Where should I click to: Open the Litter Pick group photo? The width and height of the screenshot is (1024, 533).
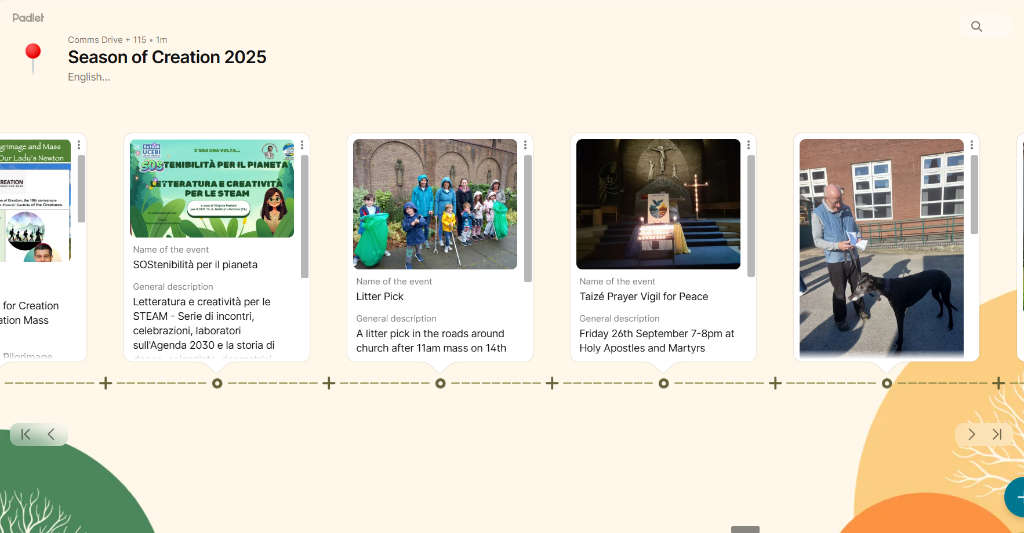(435, 204)
